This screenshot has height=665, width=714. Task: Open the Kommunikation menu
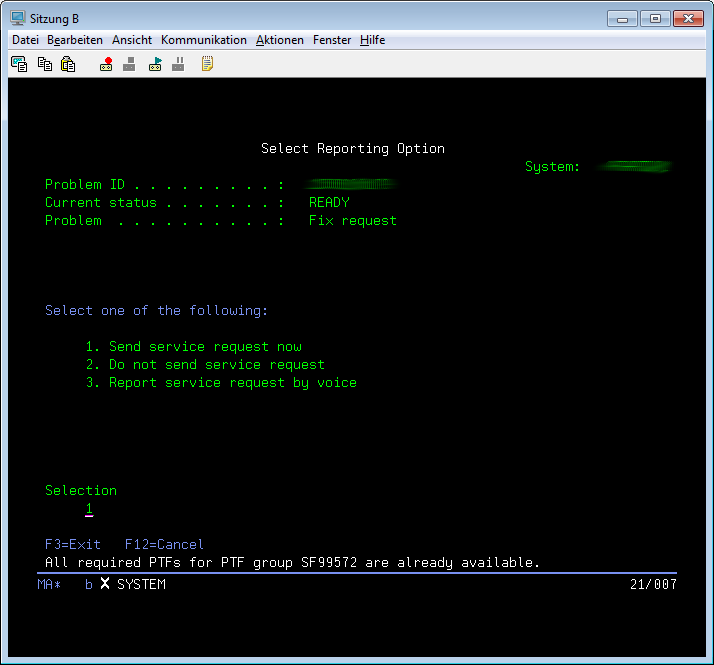tap(203, 40)
